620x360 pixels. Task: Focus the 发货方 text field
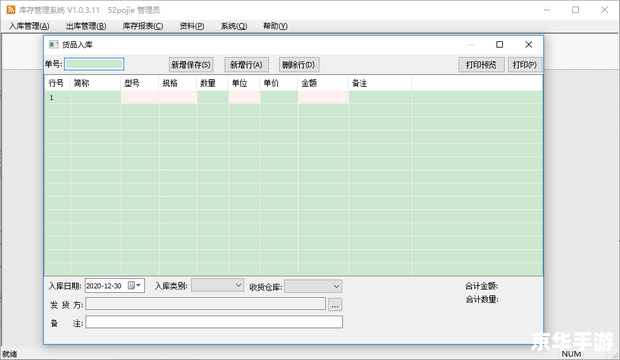(206, 304)
